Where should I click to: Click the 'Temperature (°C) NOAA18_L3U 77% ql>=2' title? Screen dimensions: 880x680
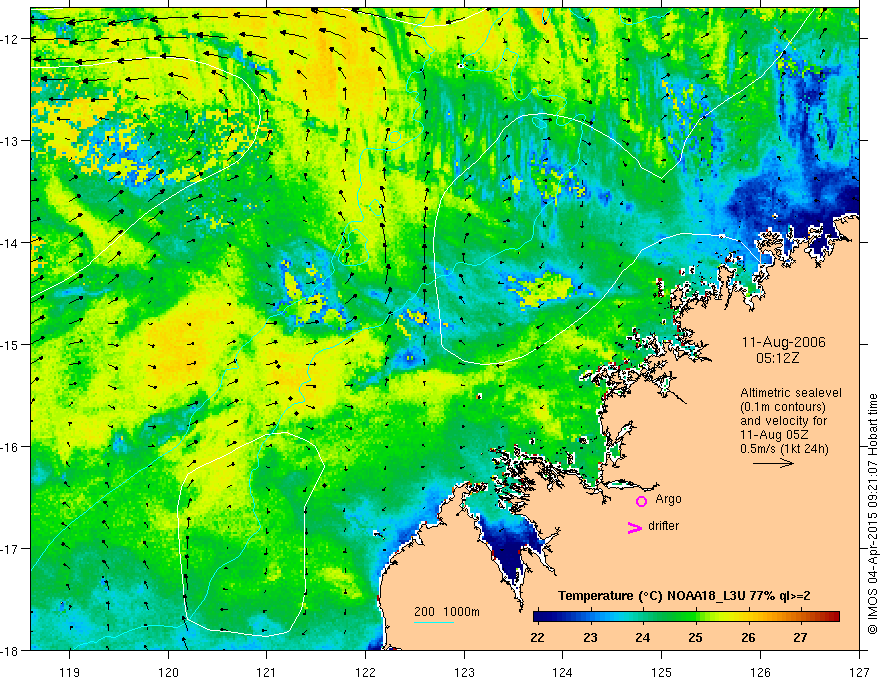(684, 596)
